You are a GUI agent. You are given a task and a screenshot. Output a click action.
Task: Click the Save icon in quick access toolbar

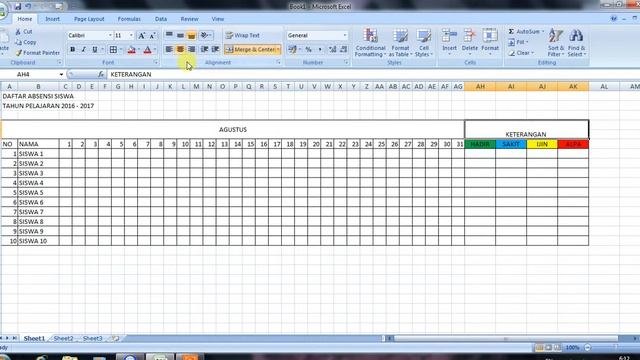point(18,6)
